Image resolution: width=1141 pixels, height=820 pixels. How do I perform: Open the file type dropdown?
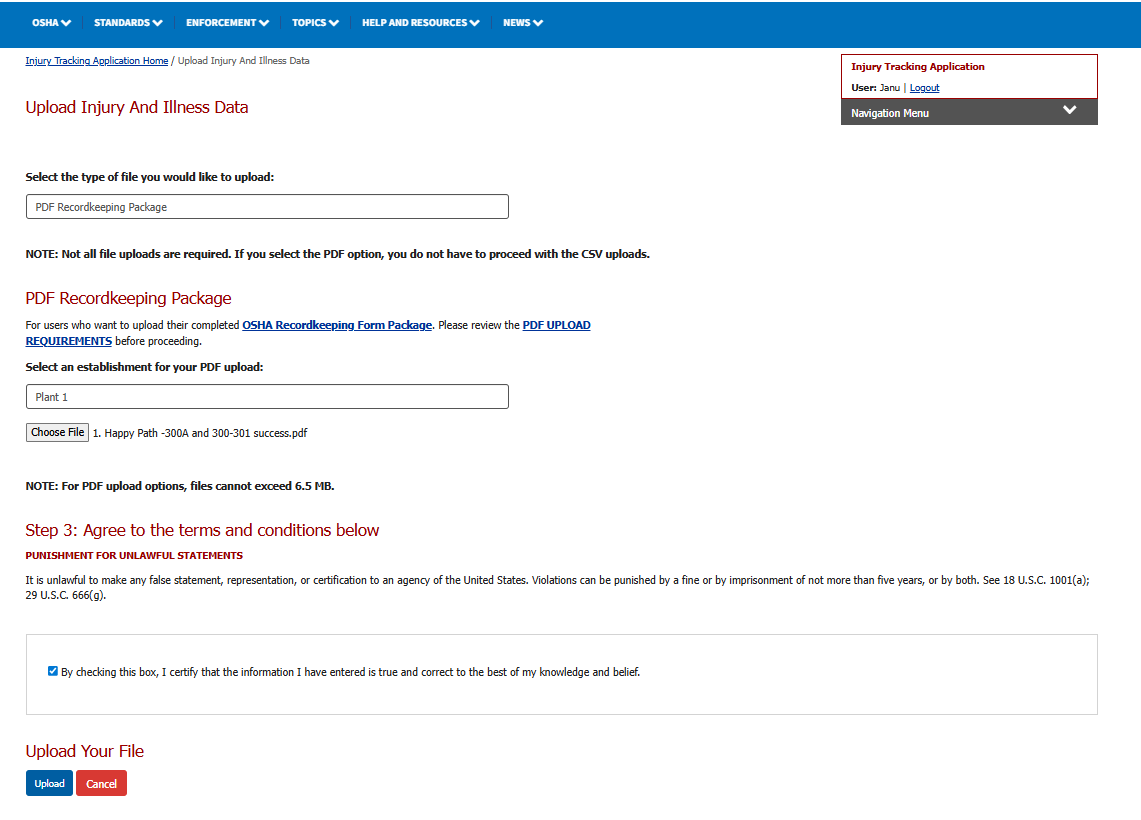tap(267, 207)
